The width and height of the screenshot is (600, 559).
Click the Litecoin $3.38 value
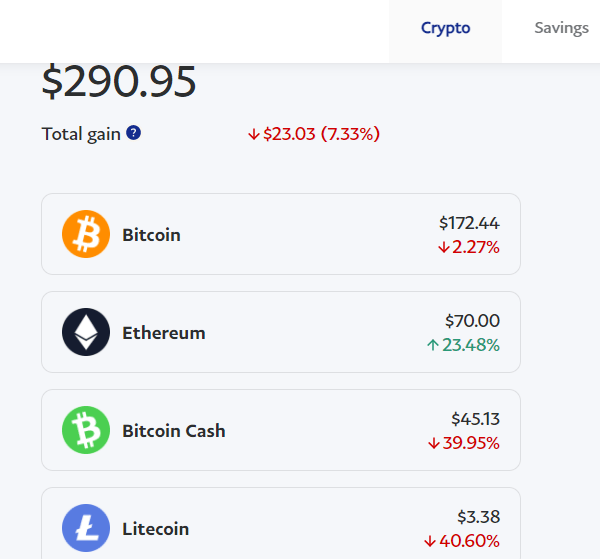click(x=479, y=517)
